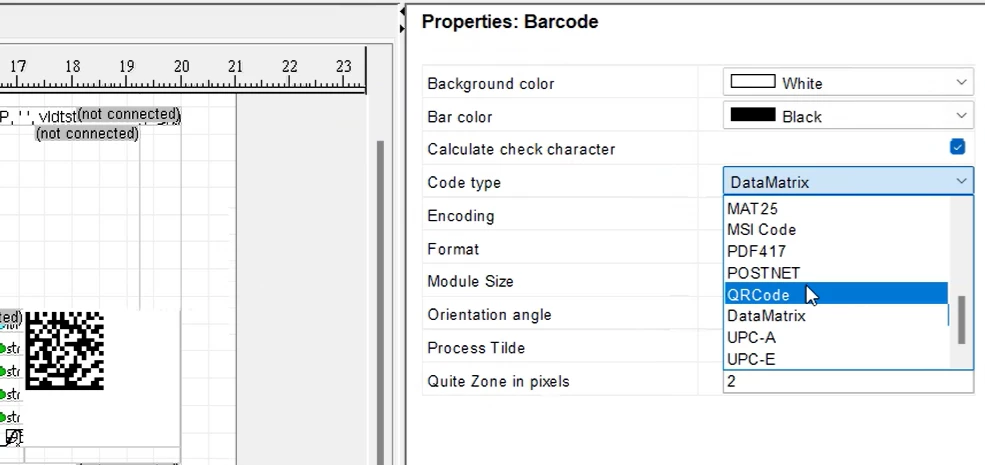Image resolution: width=985 pixels, height=465 pixels.
Task: Click the black bar color swatch
Action: pos(753,115)
